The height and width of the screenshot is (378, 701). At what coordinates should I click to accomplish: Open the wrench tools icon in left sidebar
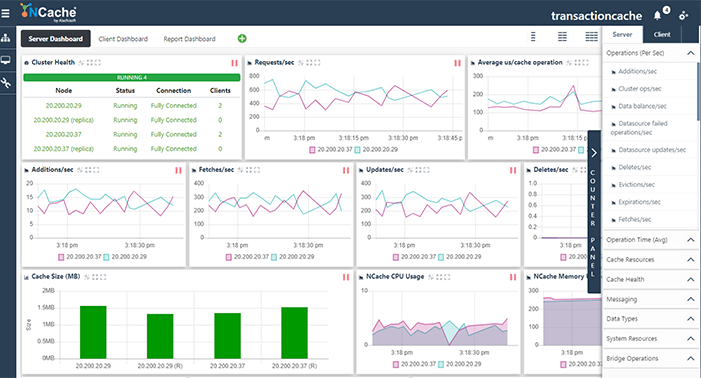[5, 83]
